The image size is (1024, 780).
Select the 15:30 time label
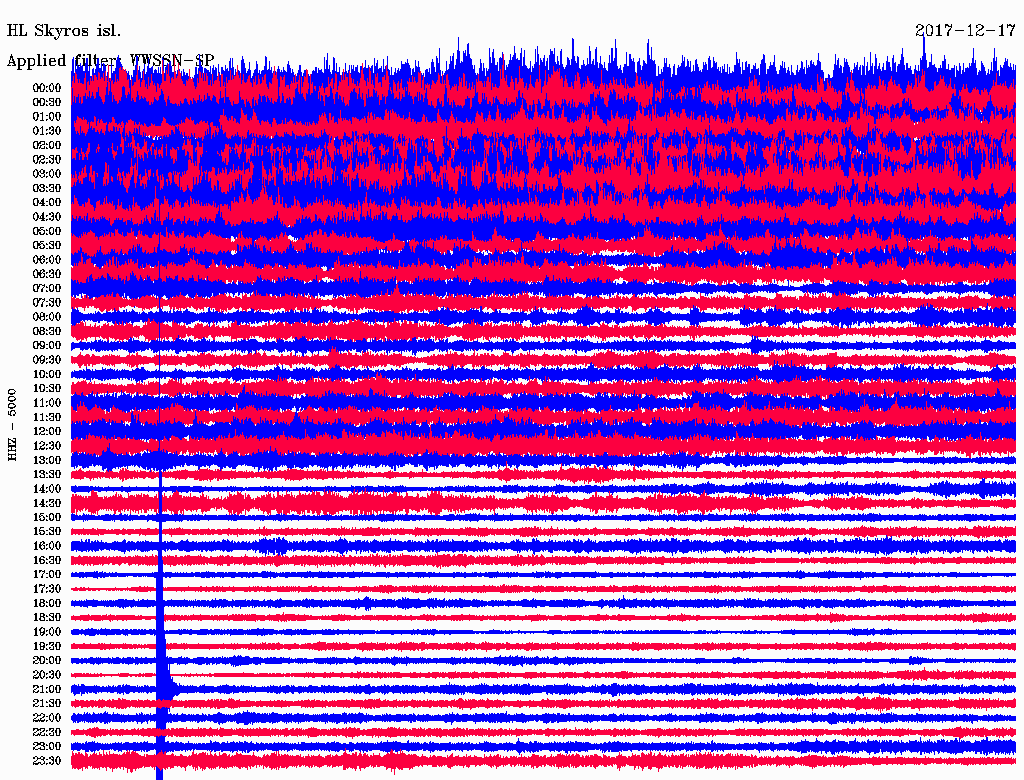coord(47,532)
